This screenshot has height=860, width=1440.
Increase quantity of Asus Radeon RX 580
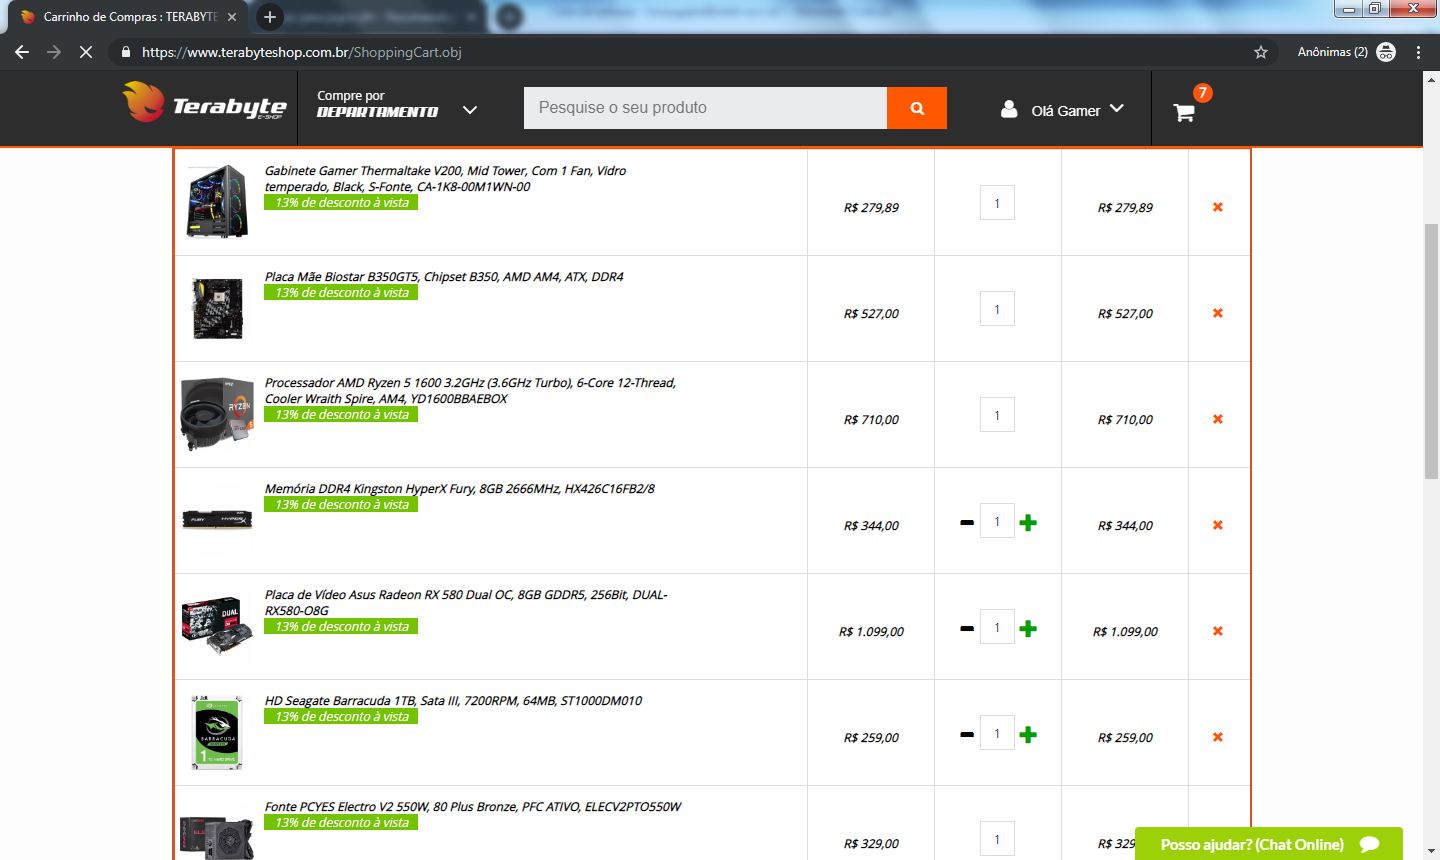(1028, 628)
